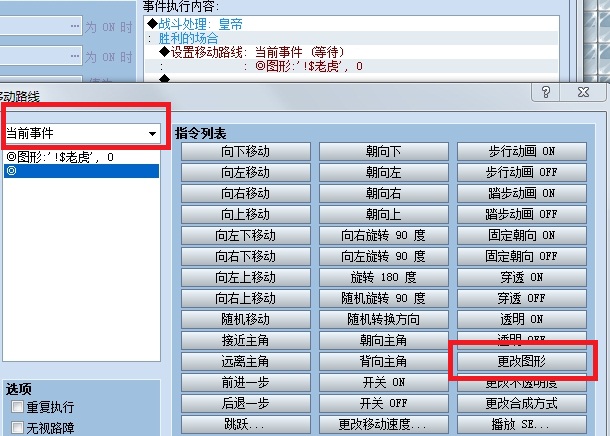Add the 向右上移动 command

point(245,298)
